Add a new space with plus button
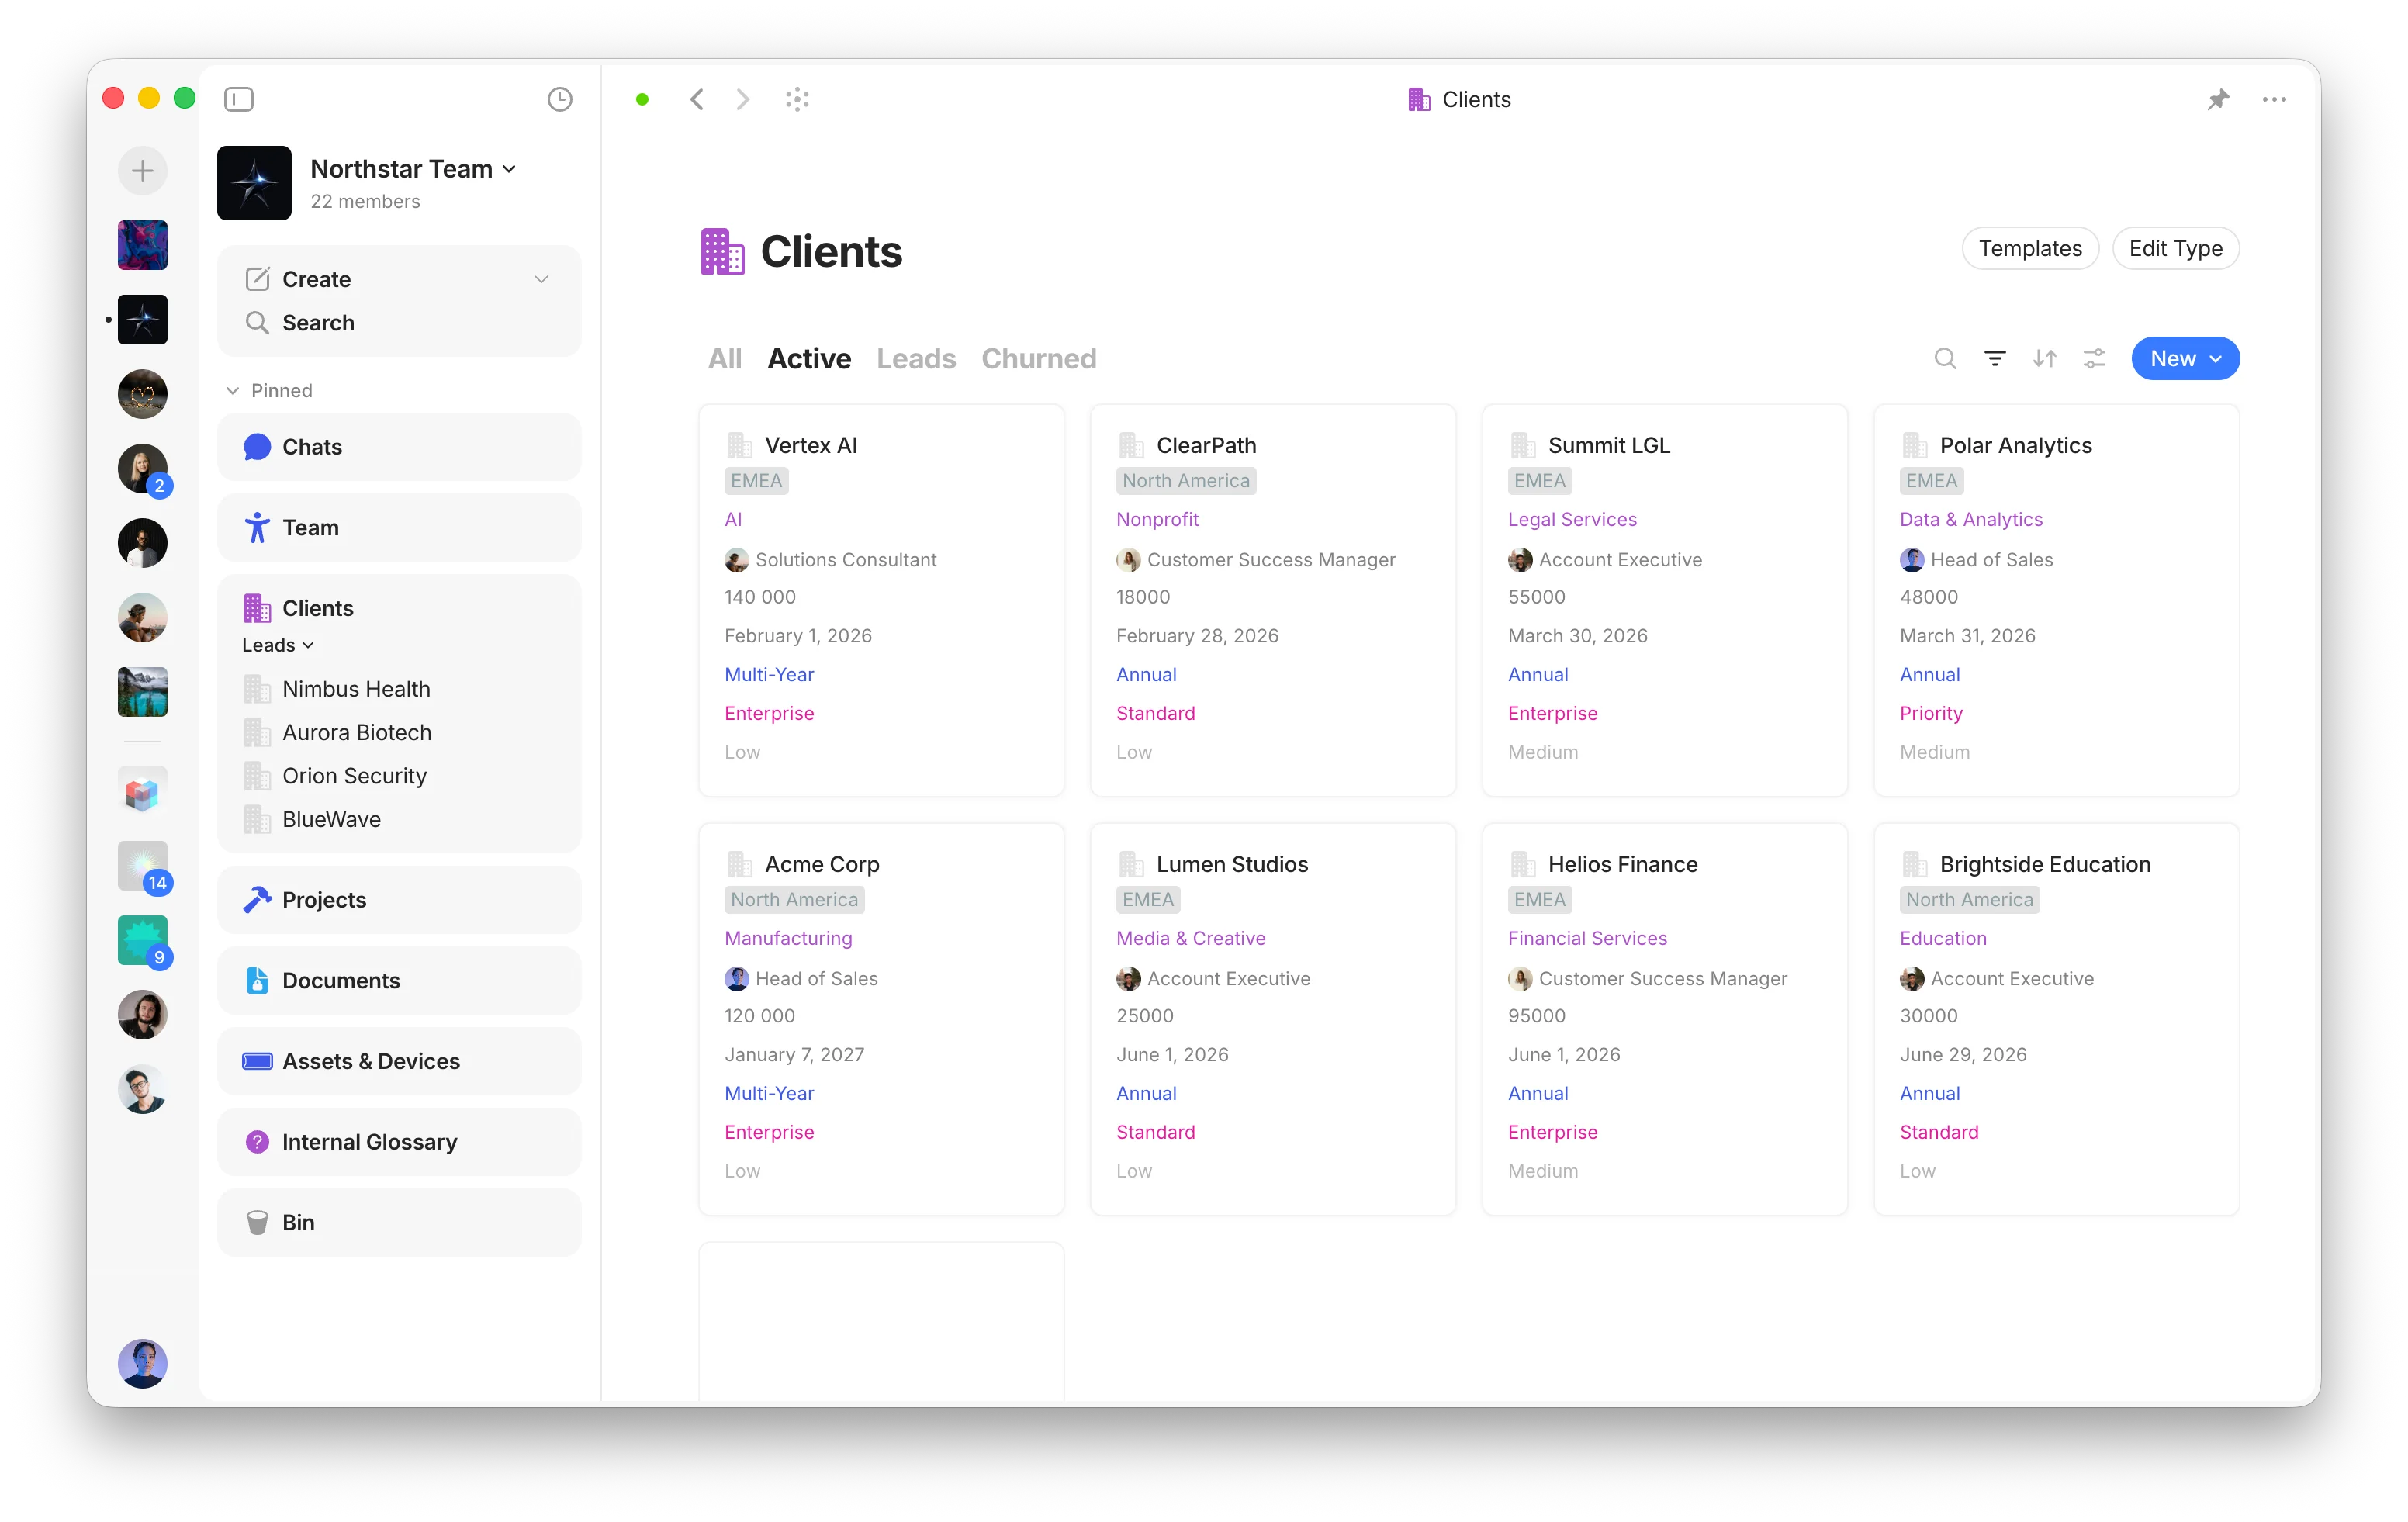The width and height of the screenshot is (2408, 1522). (143, 171)
